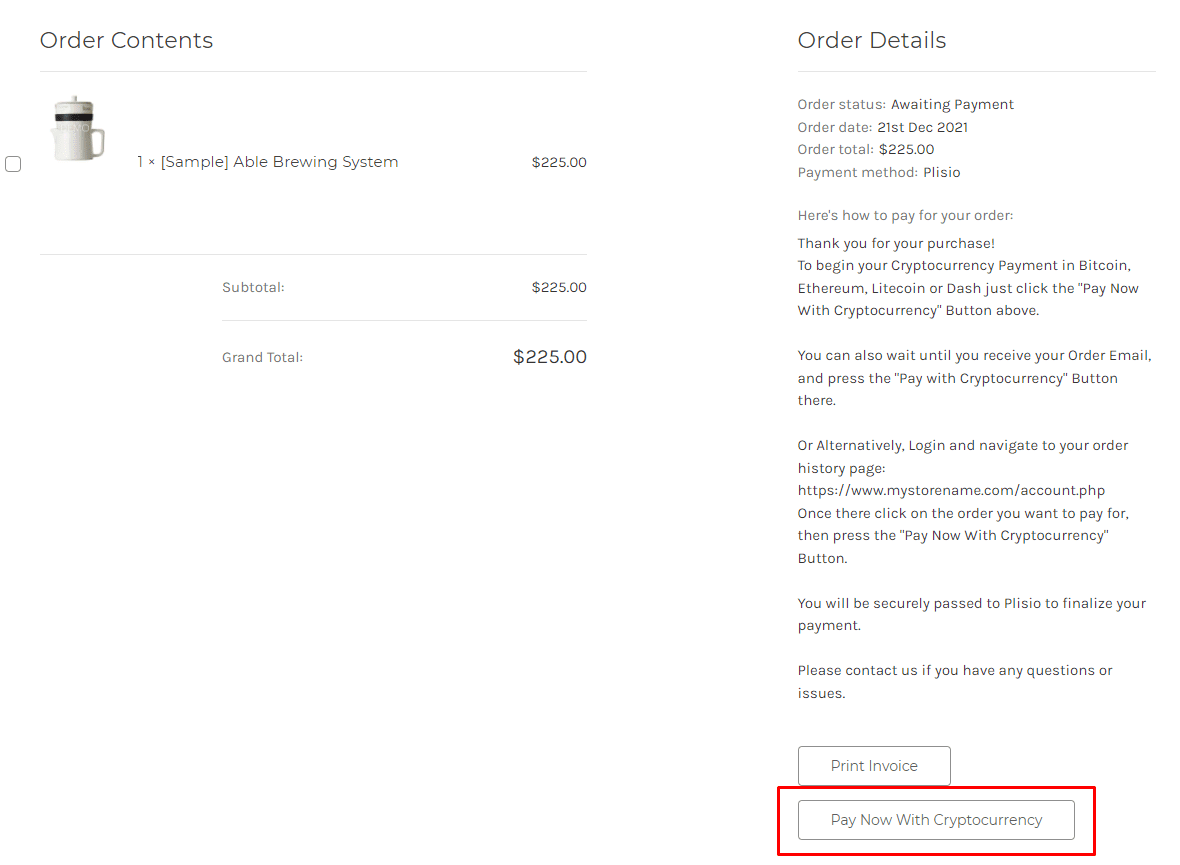The width and height of the screenshot is (1180, 865).
Task: Click the Grand Total label
Action: pyautogui.click(x=262, y=358)
